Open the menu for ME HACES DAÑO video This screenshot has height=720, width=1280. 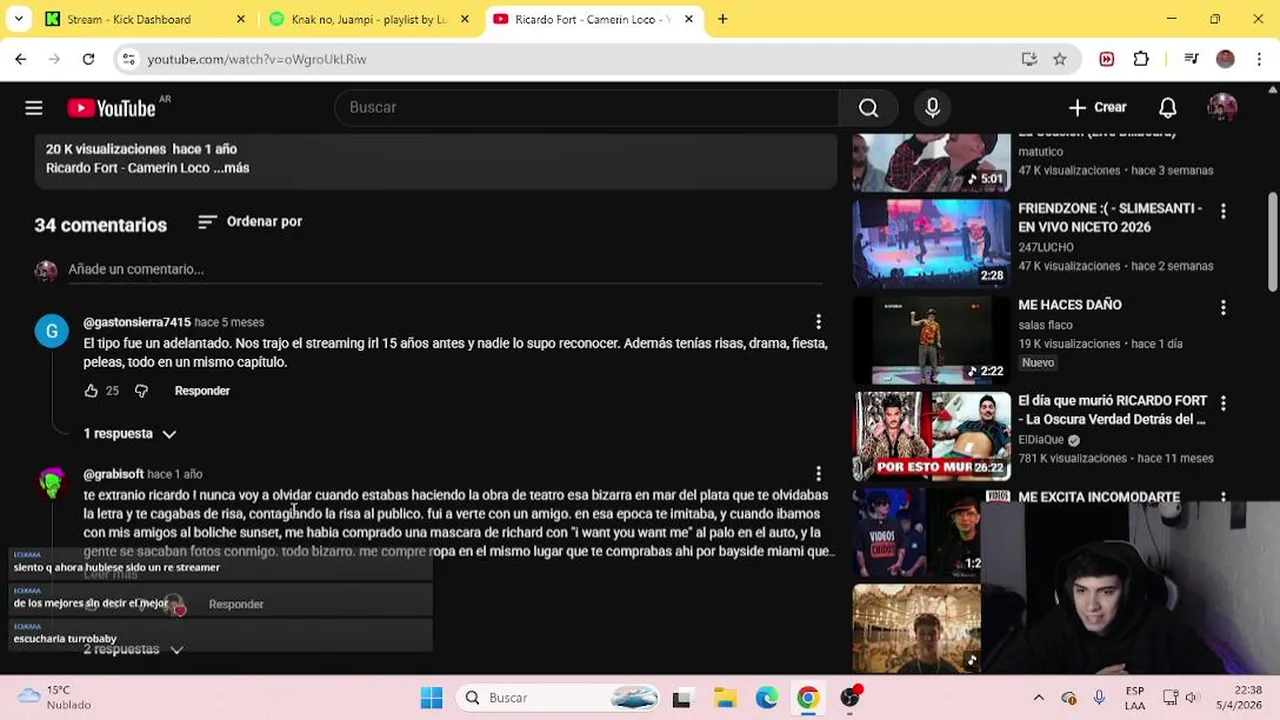pyautogui.click(x=1222, y=307)
